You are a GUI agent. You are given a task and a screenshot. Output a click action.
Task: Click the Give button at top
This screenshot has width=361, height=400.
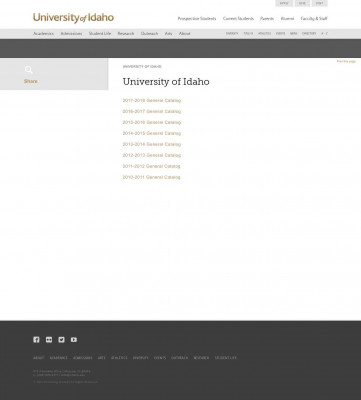302,3
